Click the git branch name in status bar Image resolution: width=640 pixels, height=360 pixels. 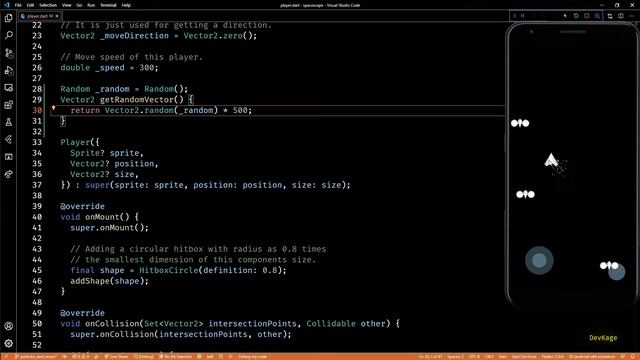pos(37,357)
